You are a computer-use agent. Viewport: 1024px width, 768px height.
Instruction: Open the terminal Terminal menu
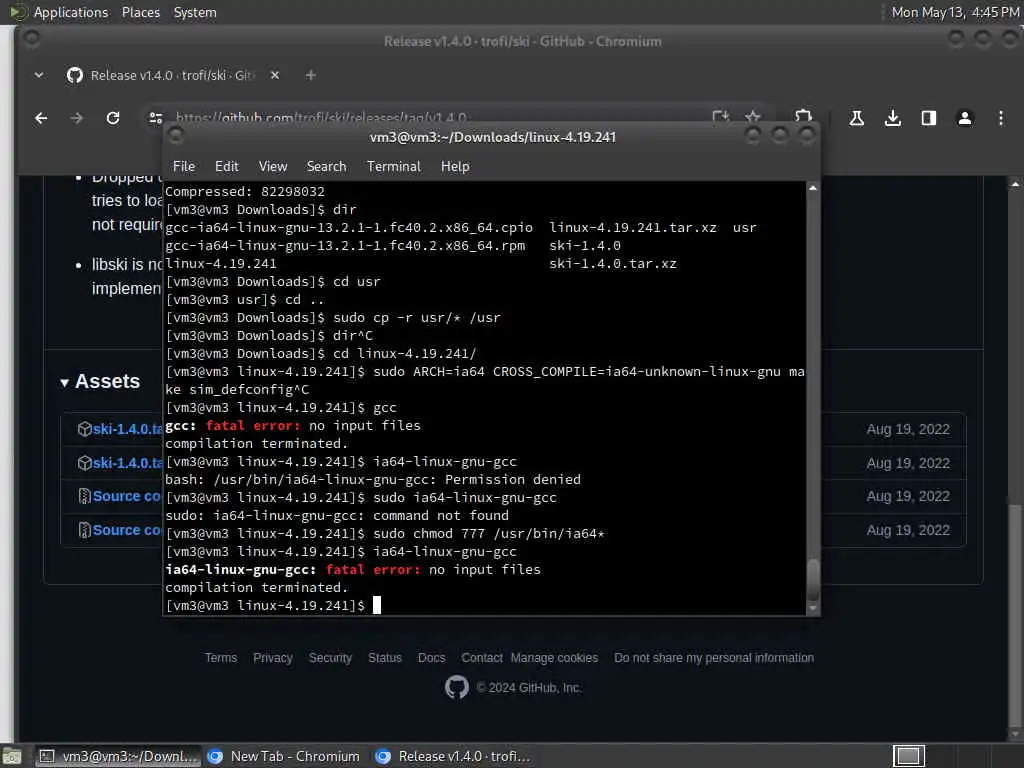[394, 167]
